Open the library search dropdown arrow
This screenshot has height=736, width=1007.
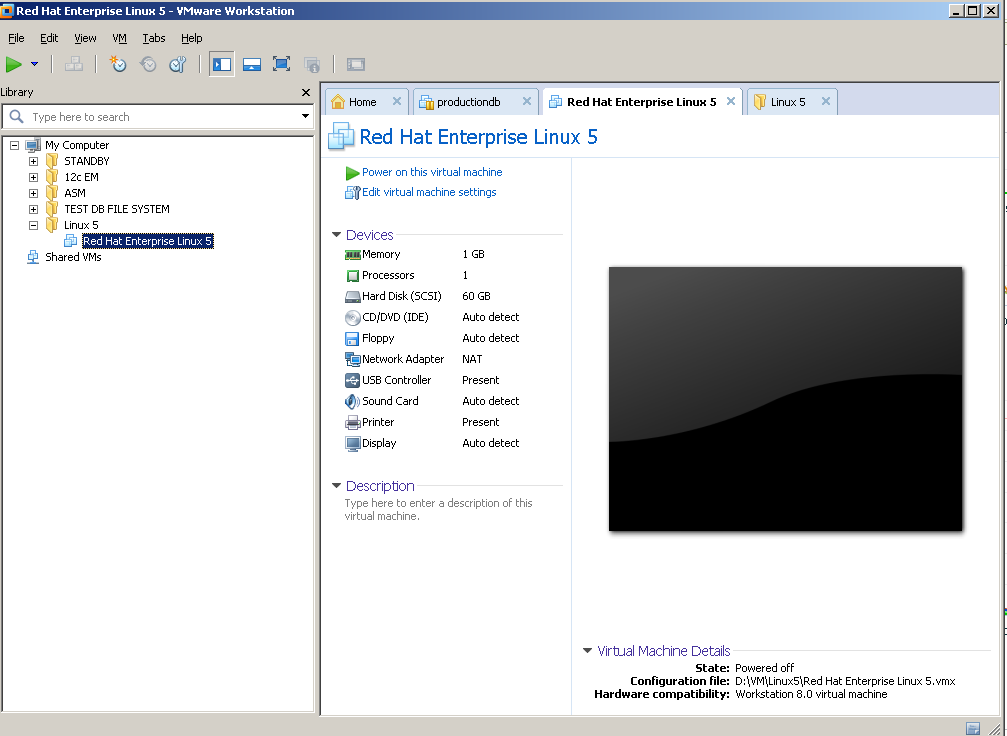pyautogui.click(x=305, y=117)
